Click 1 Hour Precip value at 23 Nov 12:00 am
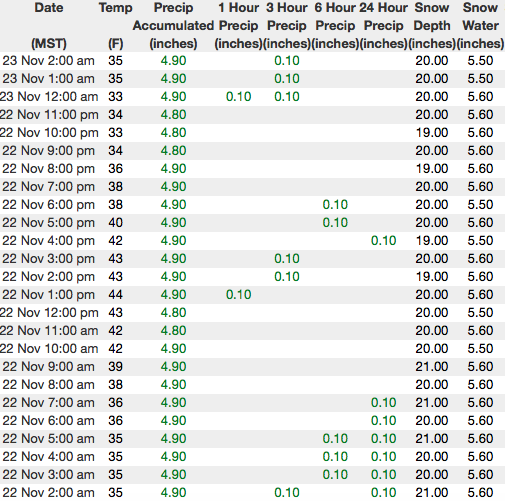 coord(238,97)
